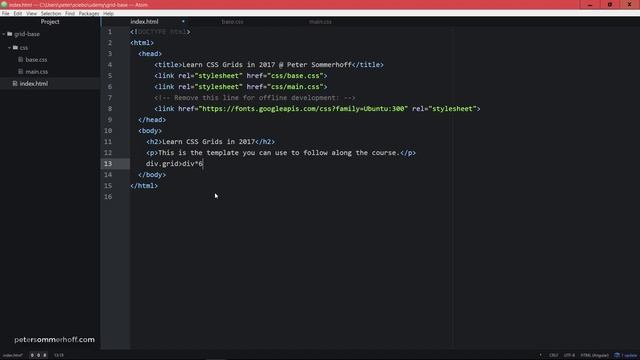Change the HTML grammar selector
640x360 pixels.
[x=595, y=356]
